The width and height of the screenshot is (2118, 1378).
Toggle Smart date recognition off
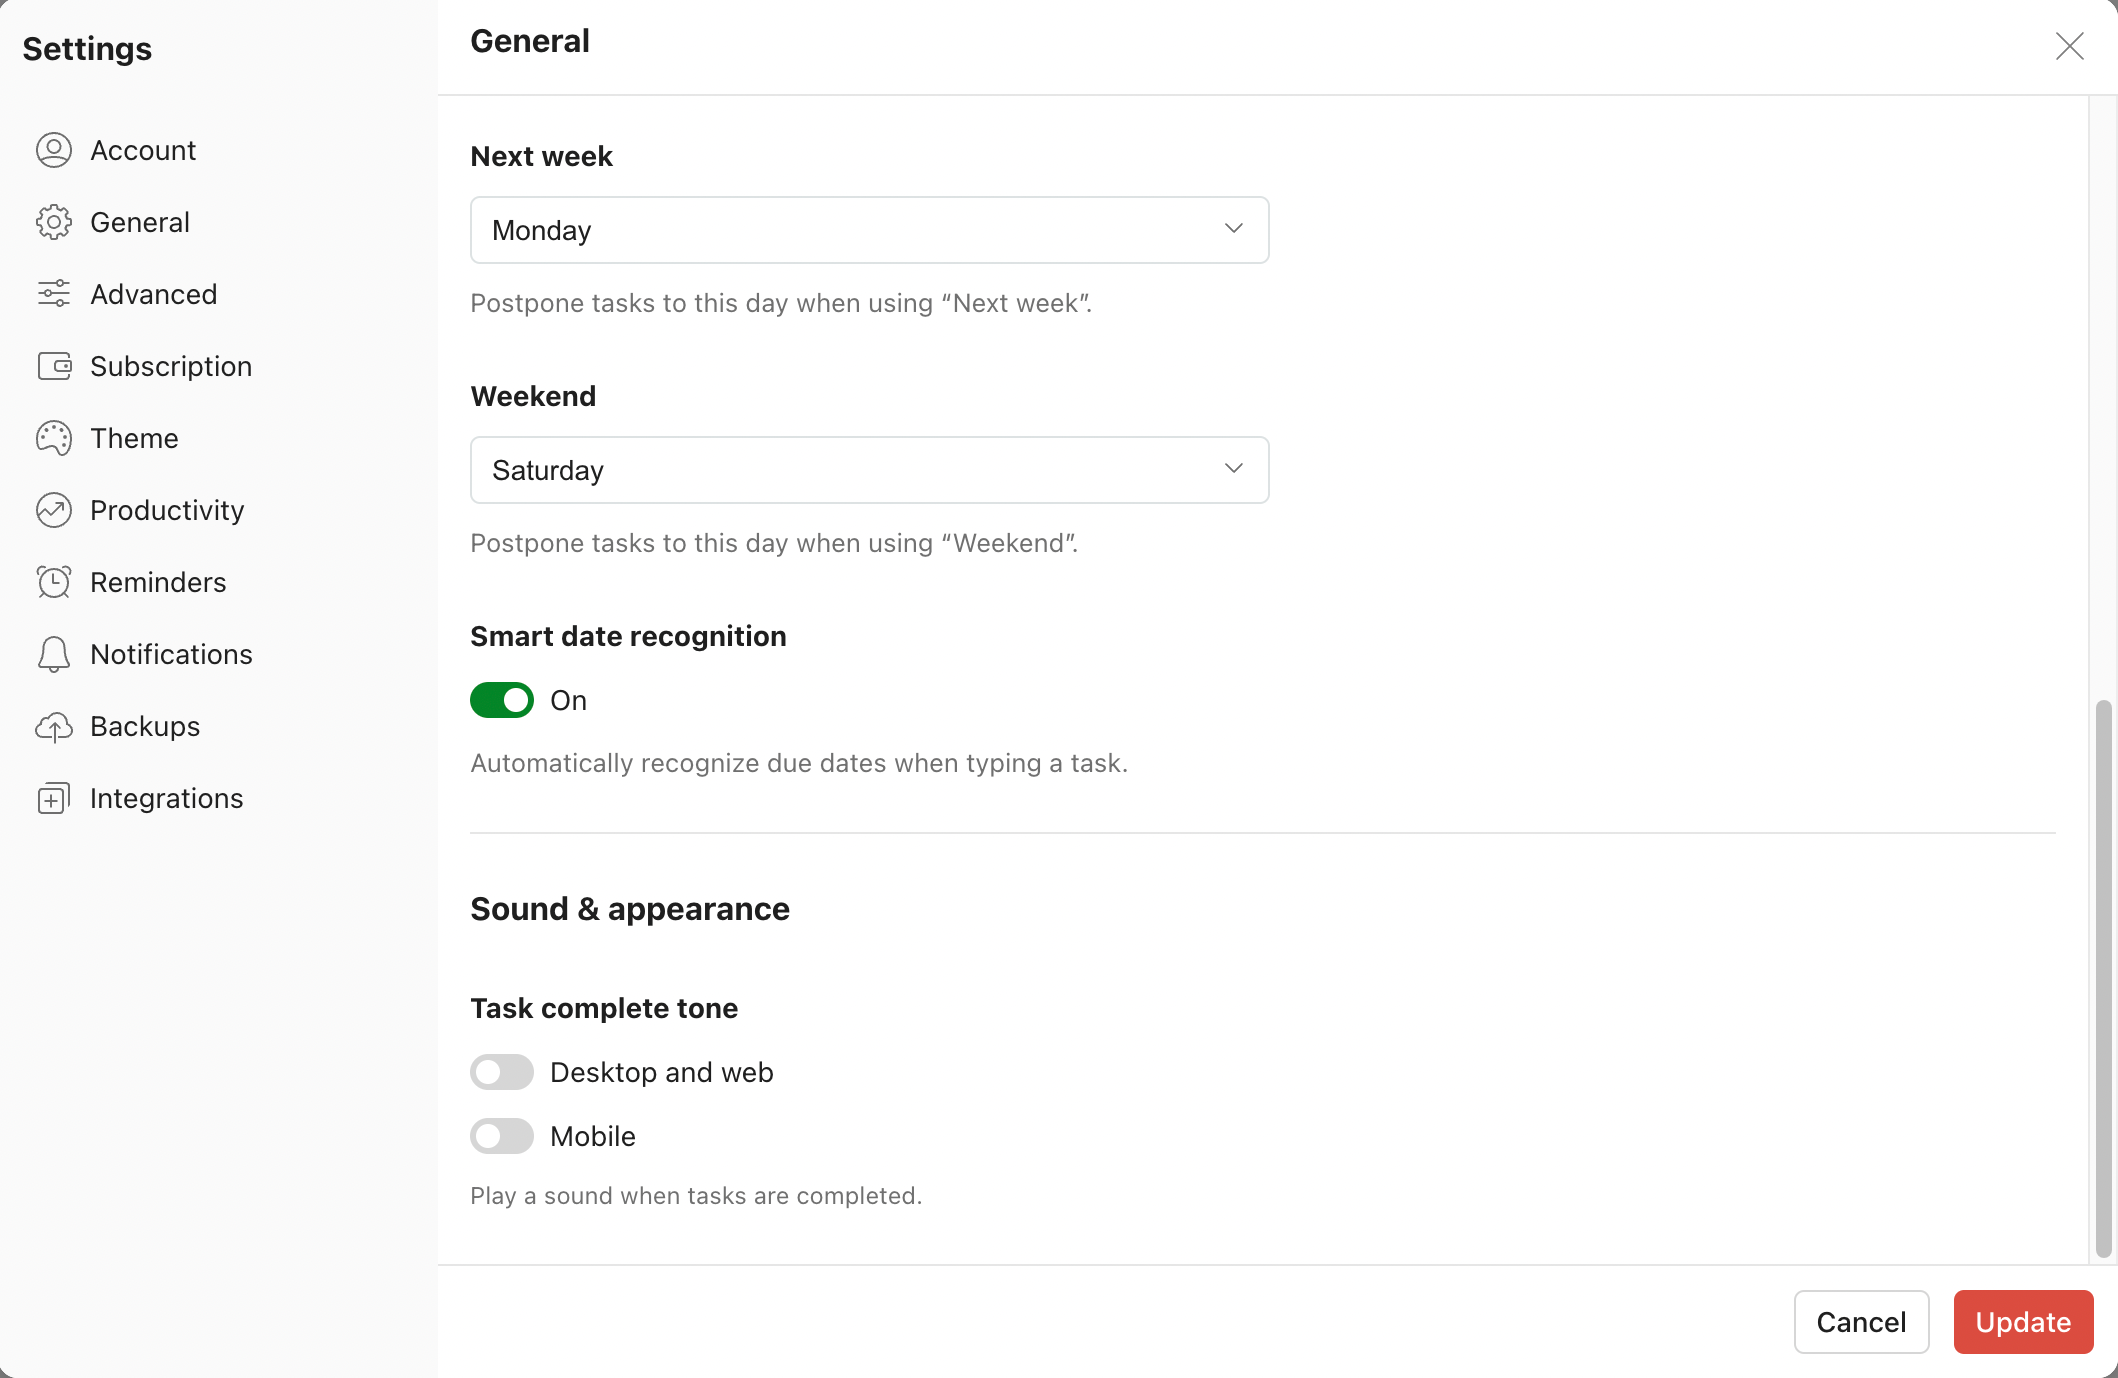[502, 701]
